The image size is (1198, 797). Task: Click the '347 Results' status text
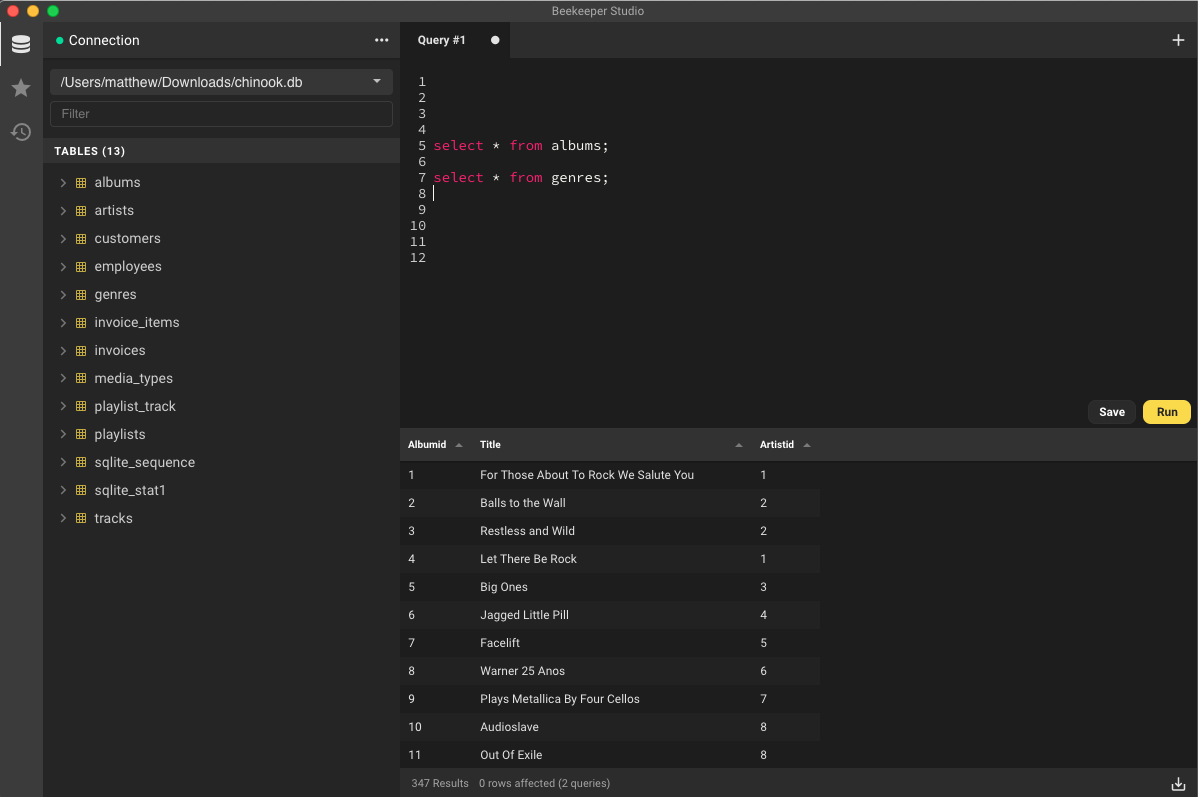click(439, 783)
